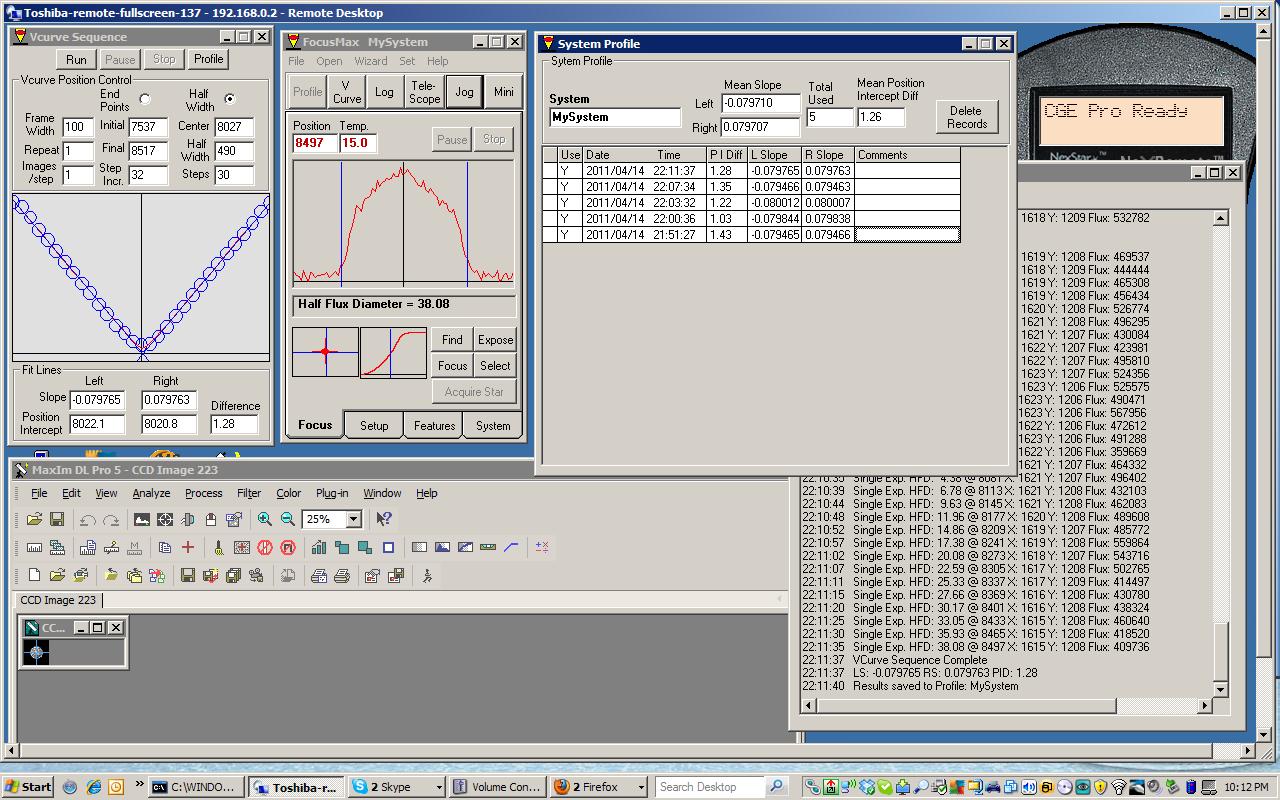Use 'Y' cell for 22:11:37 profile row
Image resolution: width=1280 pixels, height=800 pixels.
pos(570,171)
